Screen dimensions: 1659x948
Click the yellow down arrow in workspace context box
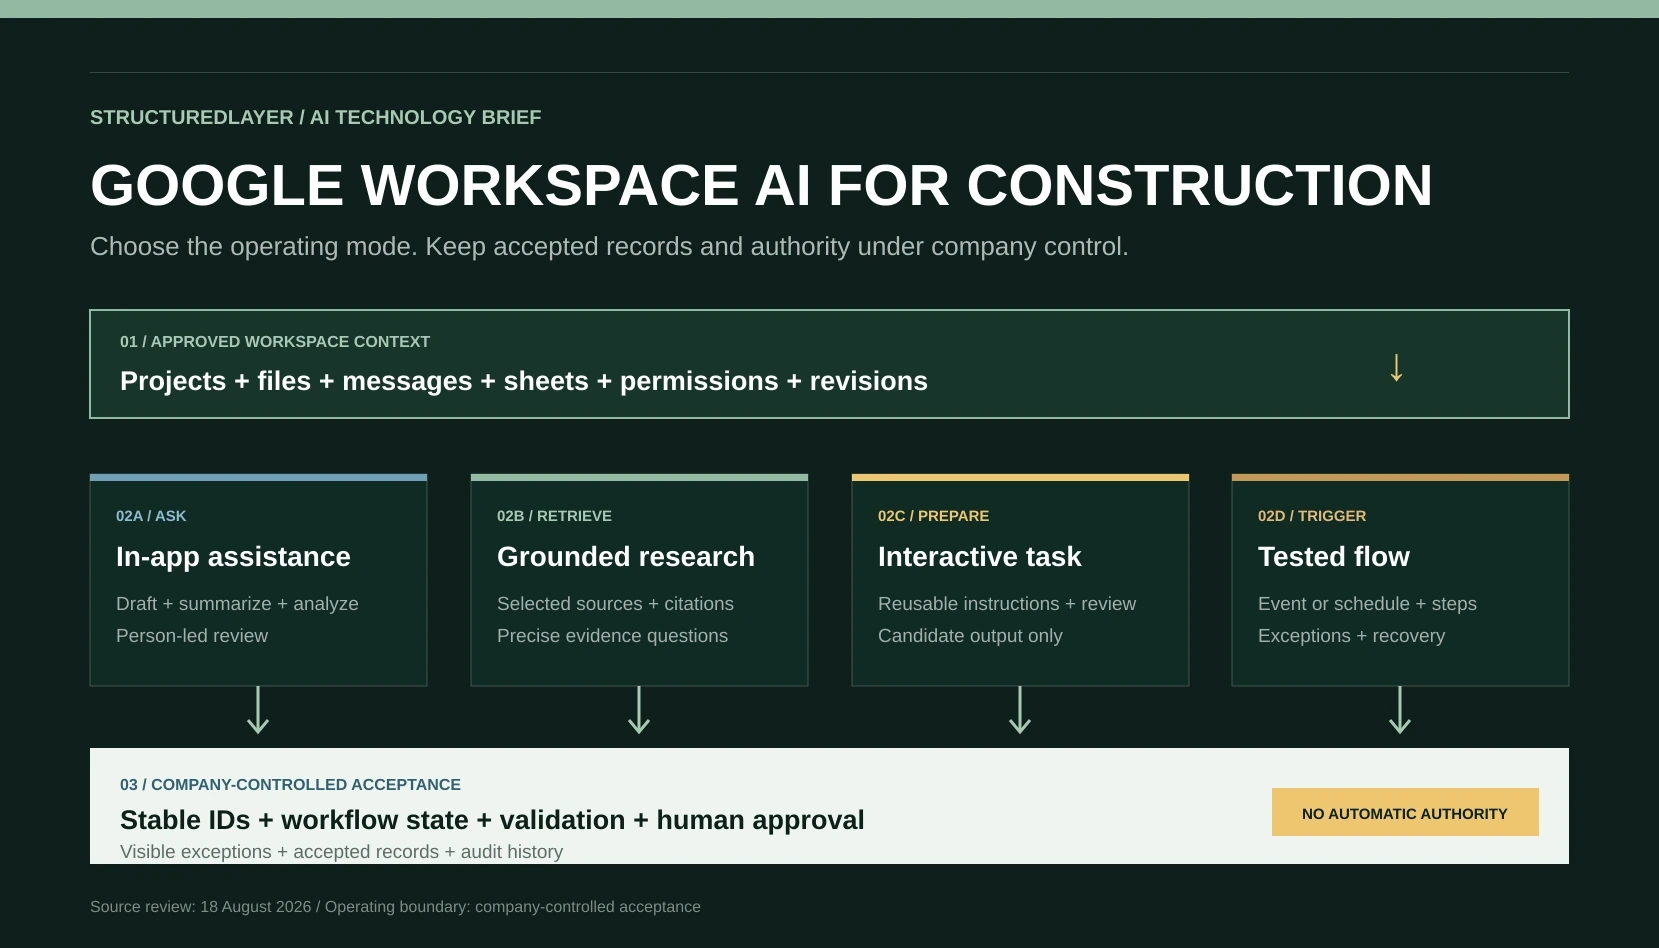coord(1396,368)
